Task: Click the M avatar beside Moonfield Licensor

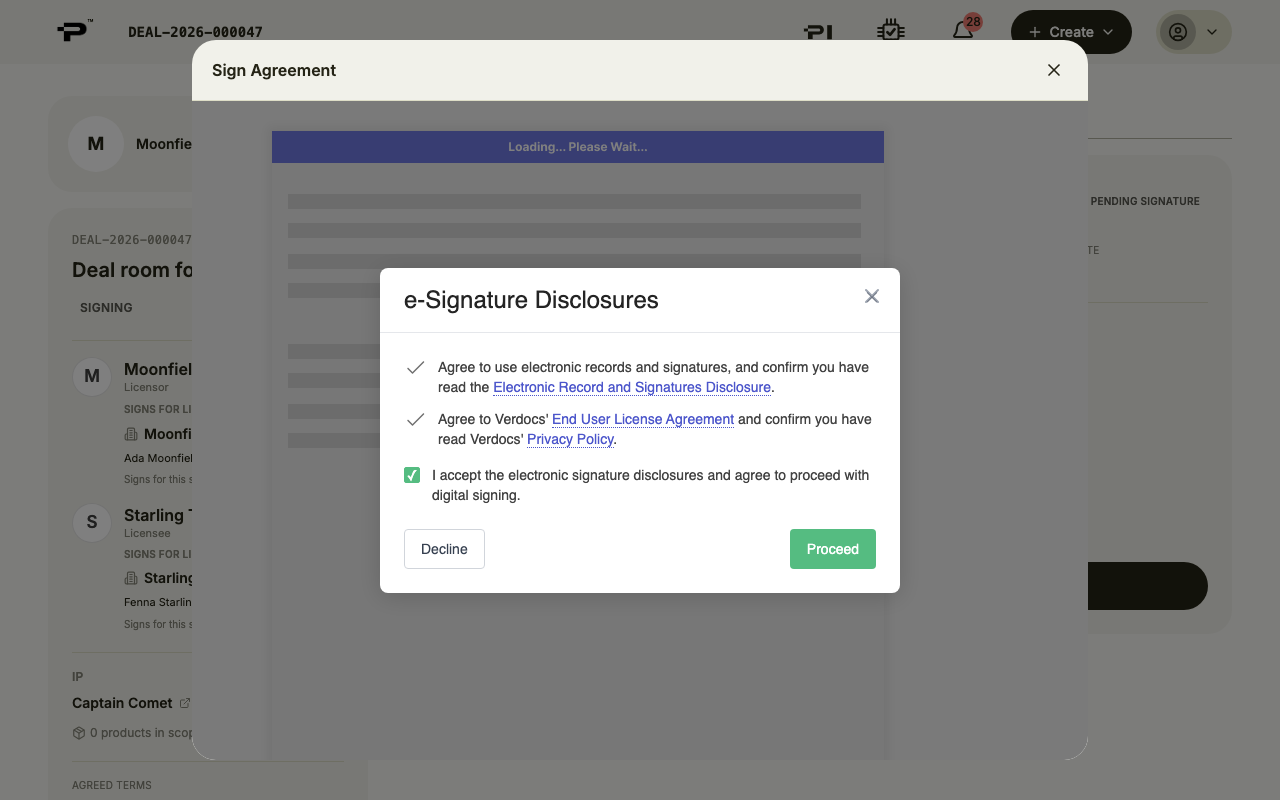Action: tap(92, 377)
